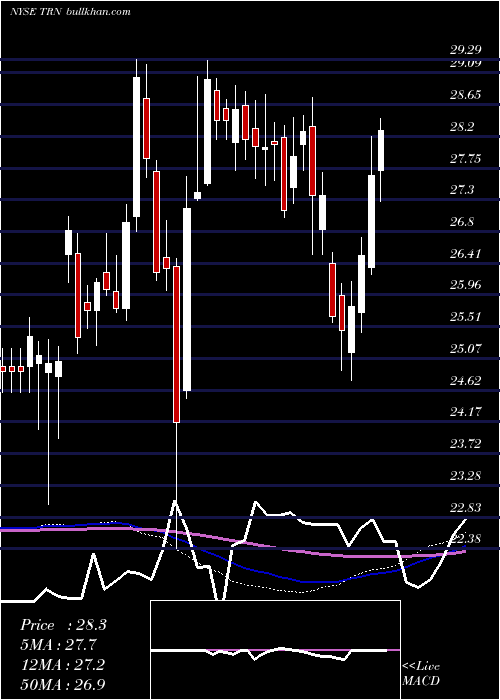Click the 27.75 price axis label
Screen dimensions: 500x700
465,159
